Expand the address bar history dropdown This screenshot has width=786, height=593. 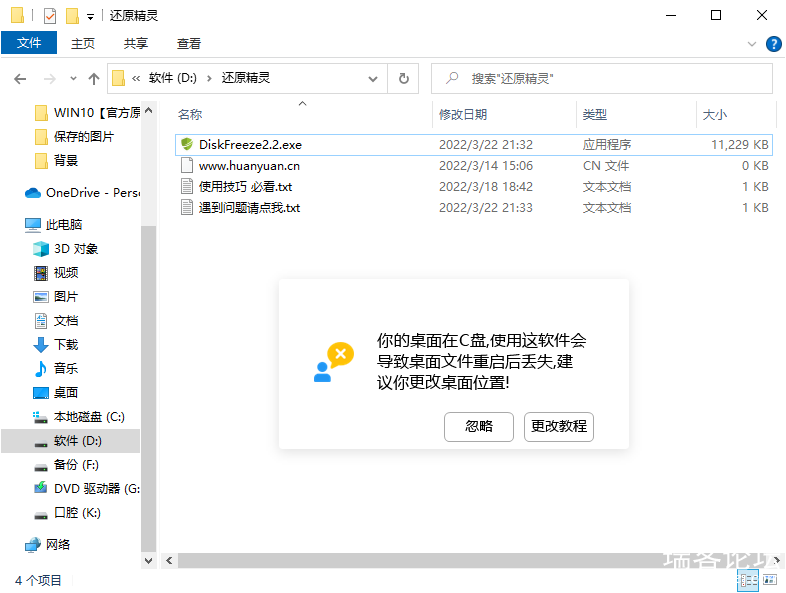(373, 78)
